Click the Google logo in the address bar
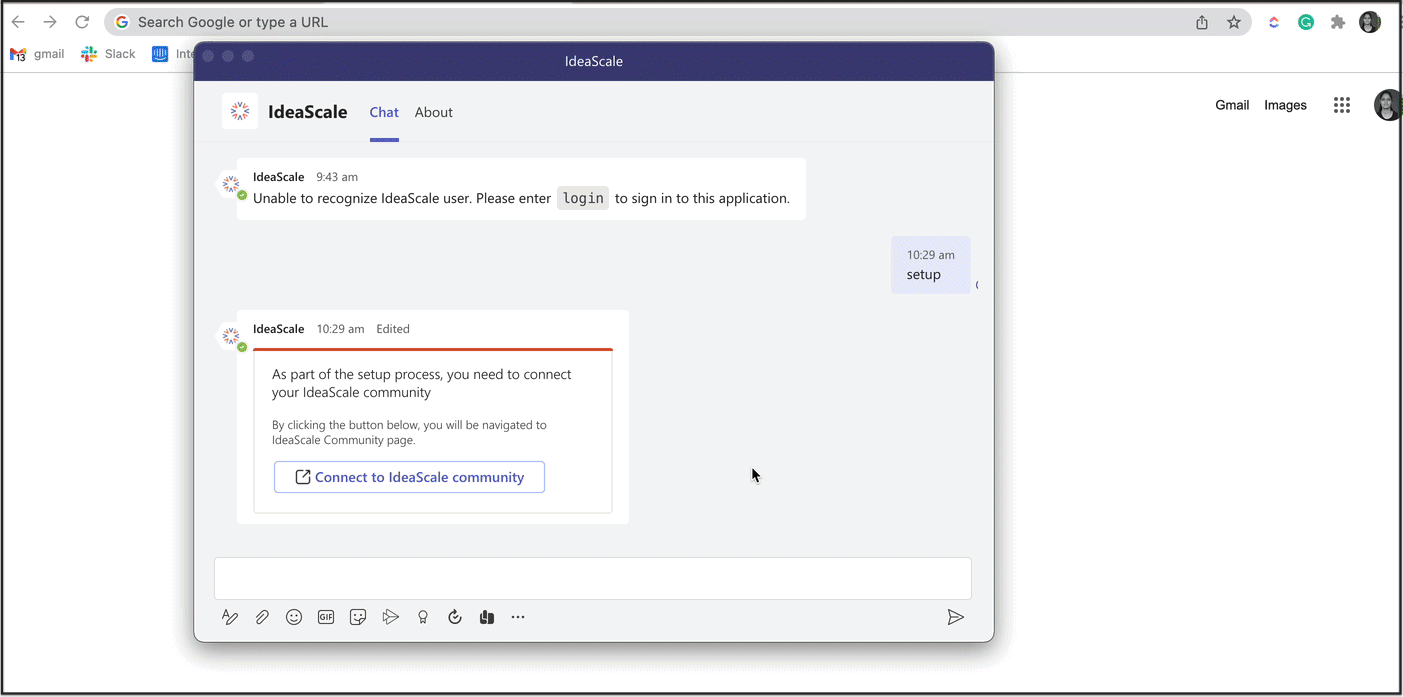1403x697 pixels. click(x=122, y=22)
